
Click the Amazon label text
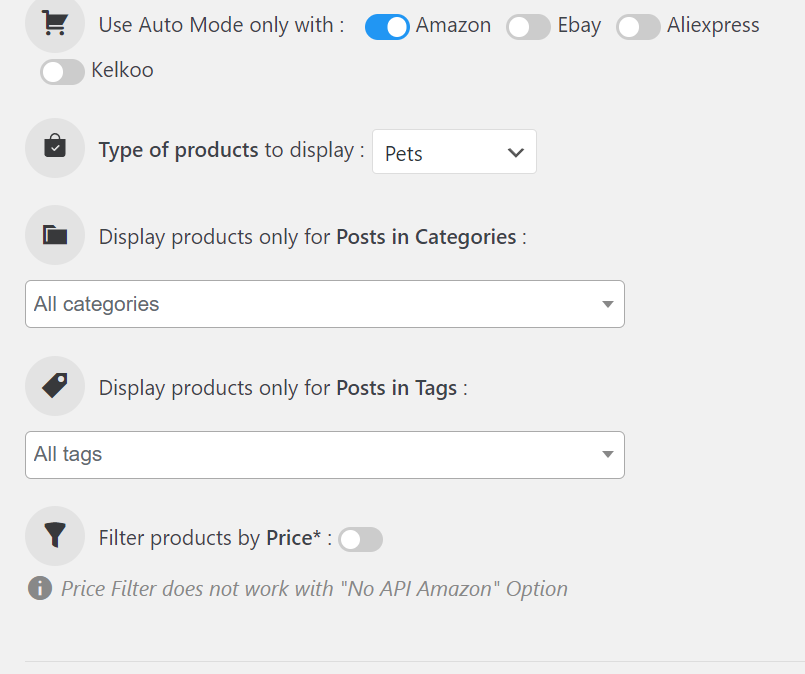tap(453, 25)
